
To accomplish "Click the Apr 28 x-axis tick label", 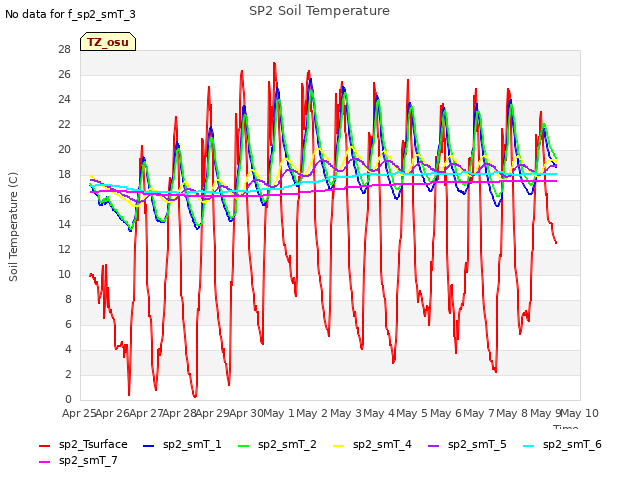I will pyautogui.click(x=179, y=413).
